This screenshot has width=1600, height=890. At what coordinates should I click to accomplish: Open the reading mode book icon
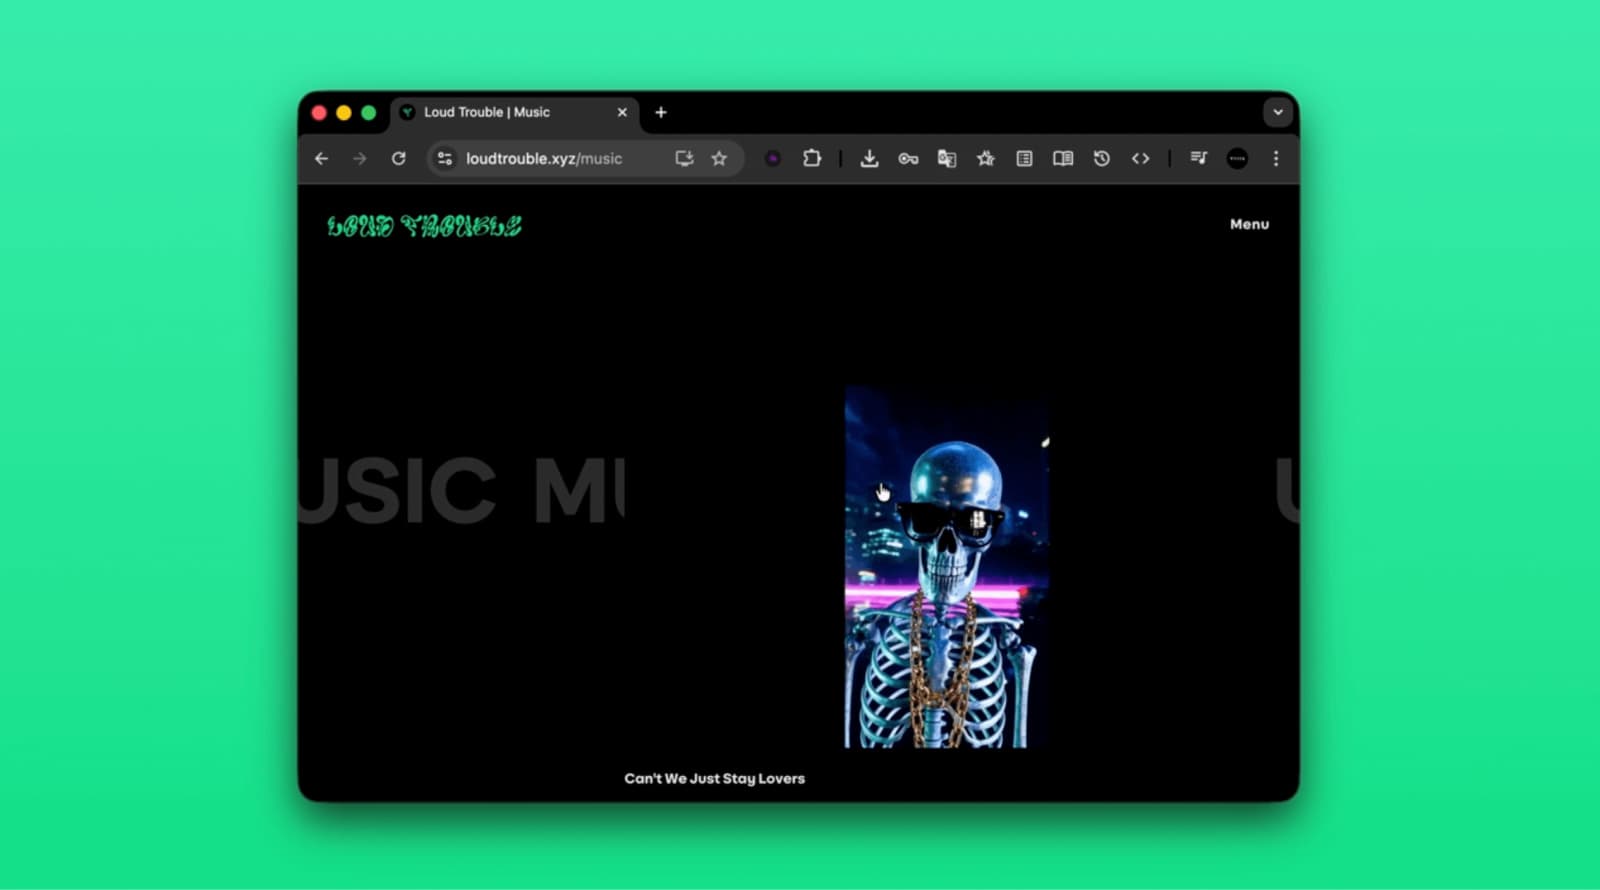[1063, 158]
